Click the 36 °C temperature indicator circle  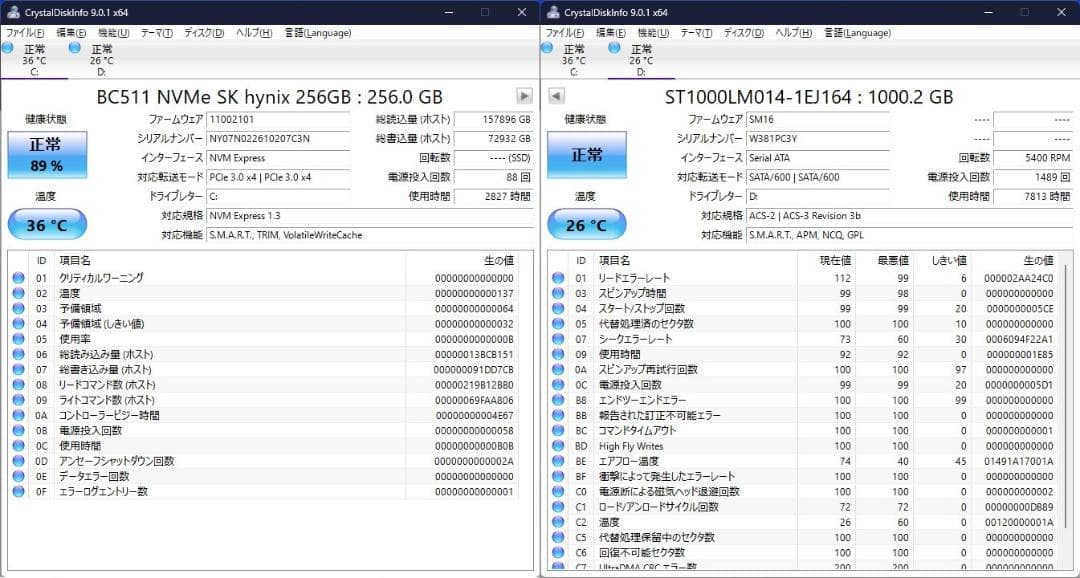tap(46, 223)
